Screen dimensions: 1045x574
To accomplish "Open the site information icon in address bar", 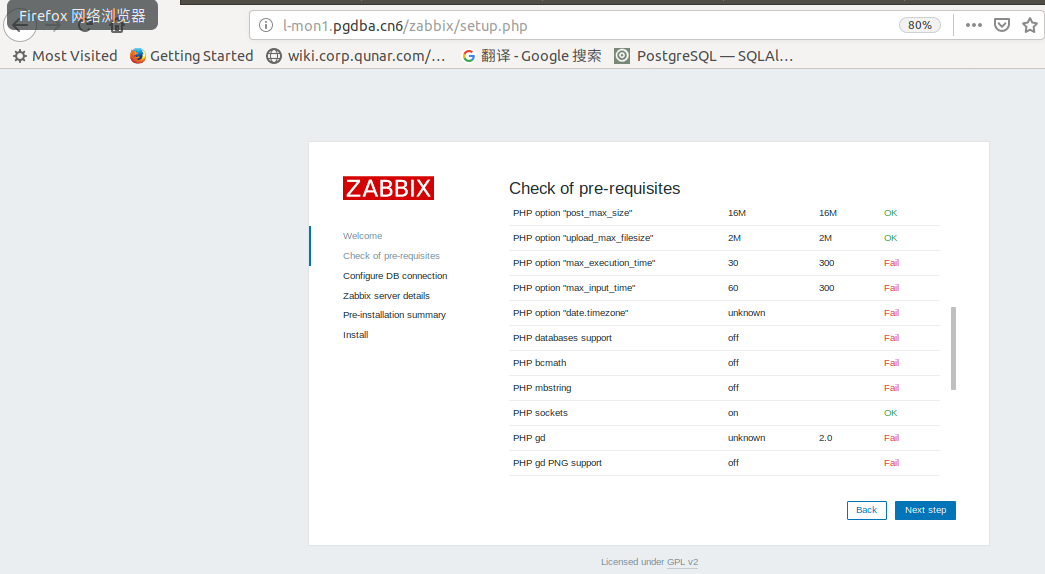I will pos(266,25).
